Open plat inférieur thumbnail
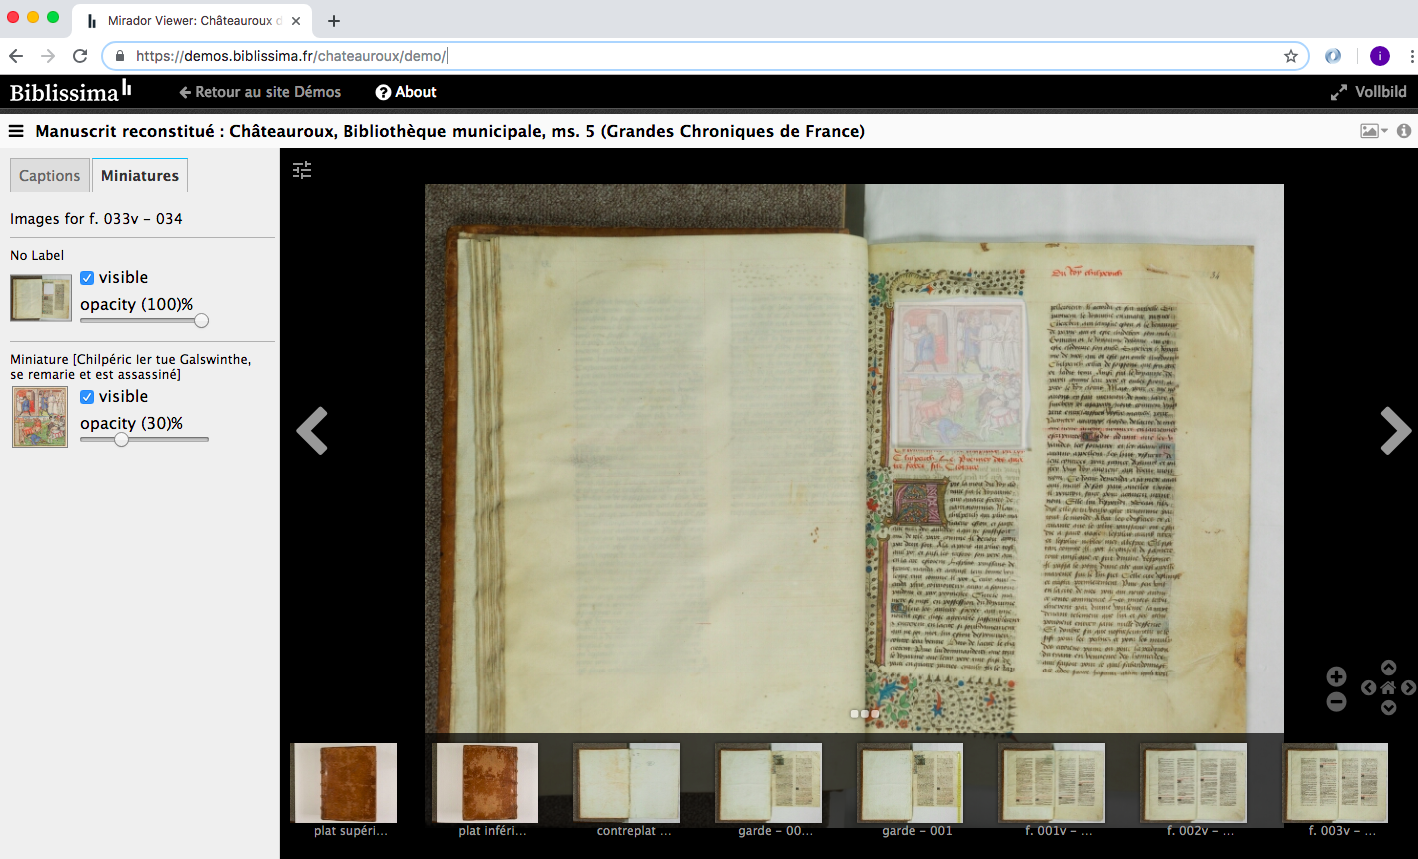The width and height of the screenshot is (1418, 859). click(485, 783)
